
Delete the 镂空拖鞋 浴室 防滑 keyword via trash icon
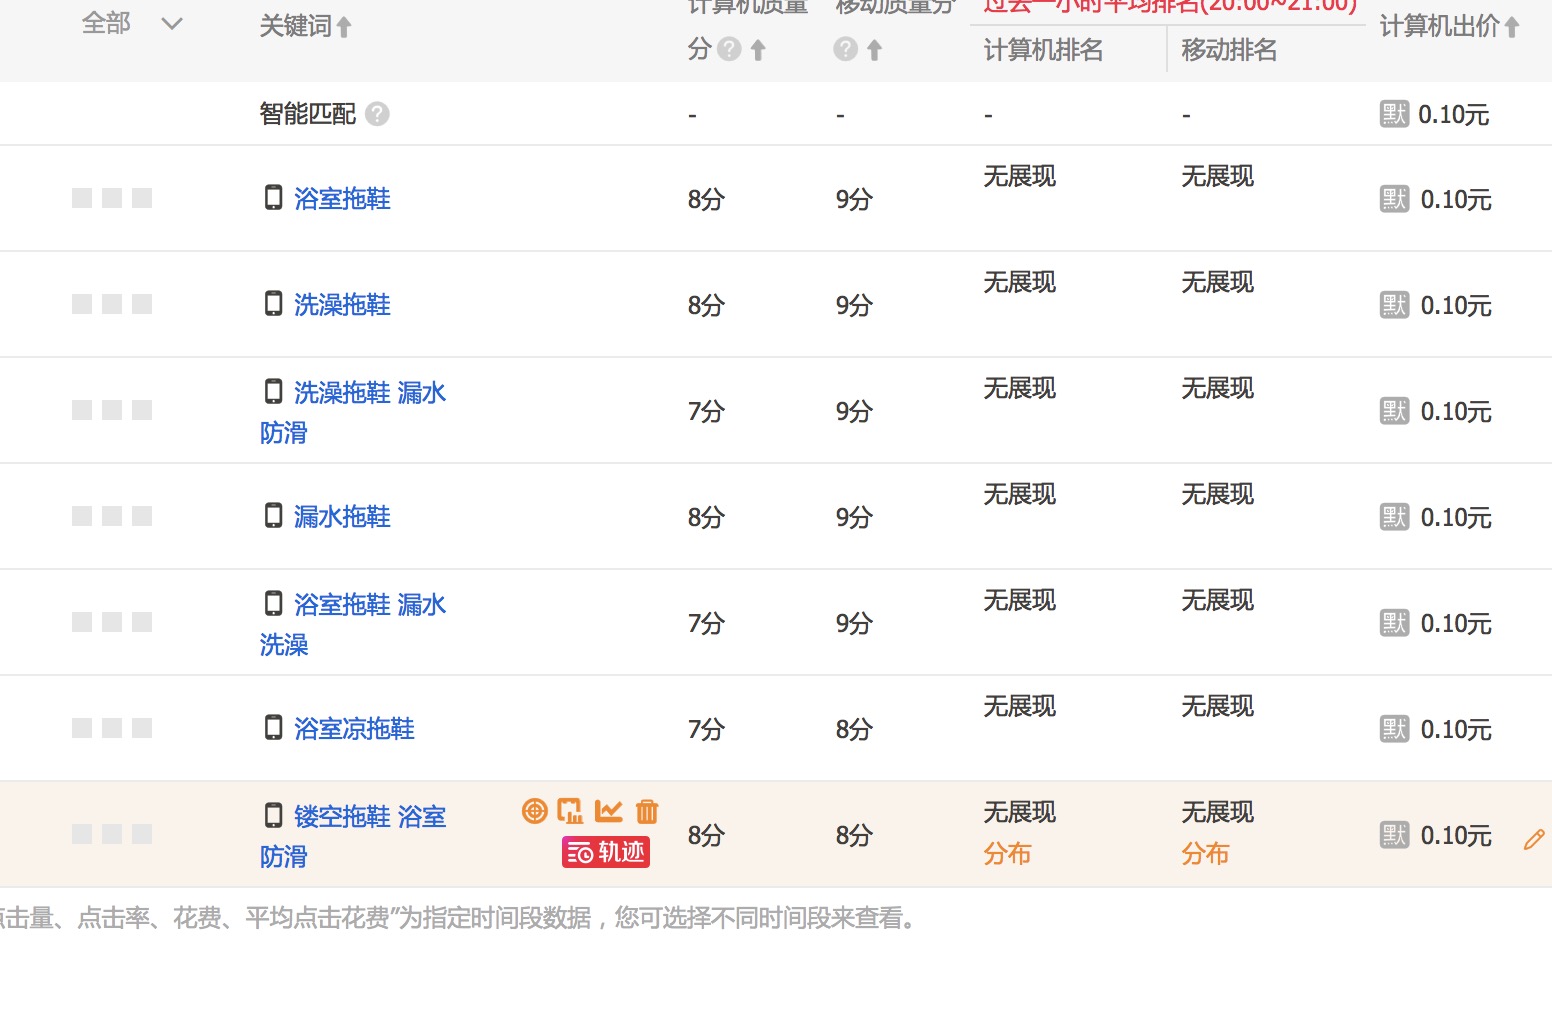click(x=647, y=811)
